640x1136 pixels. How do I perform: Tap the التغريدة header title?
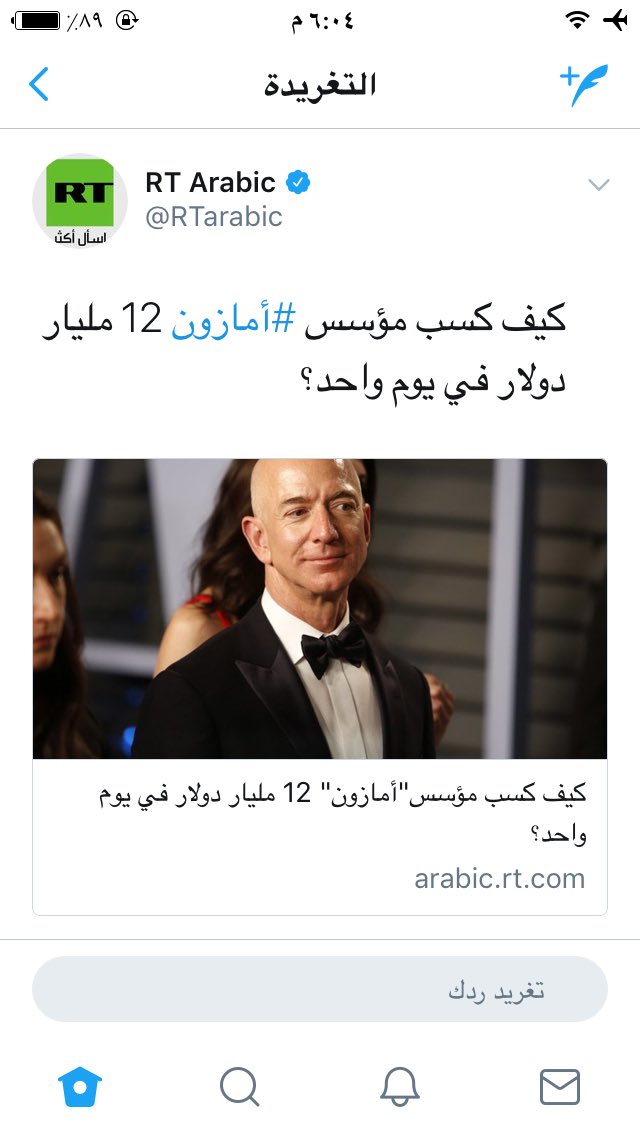point(320,85)
